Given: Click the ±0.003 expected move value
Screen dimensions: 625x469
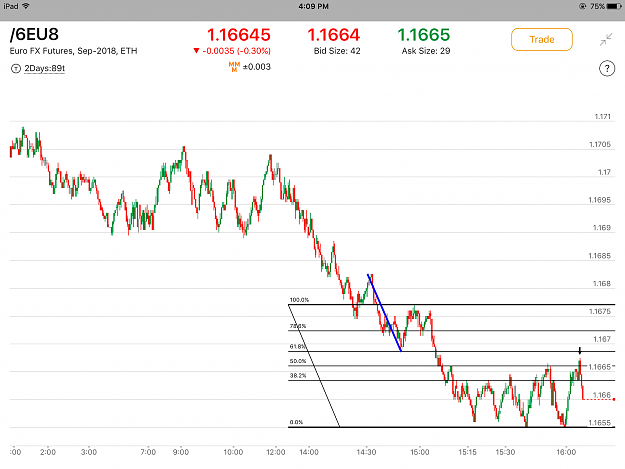Looking at the screenshot, I should coord(257,67).
